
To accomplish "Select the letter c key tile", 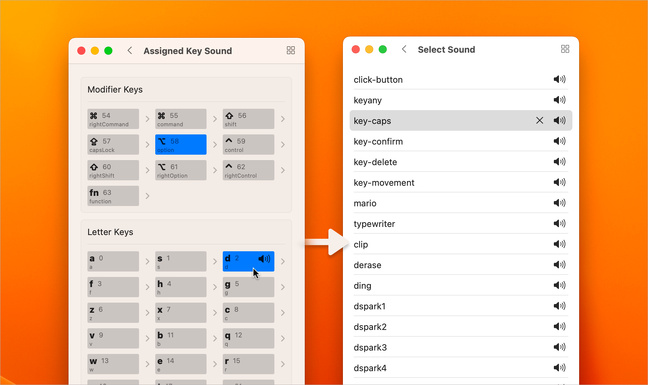I will click(x=248, y=313).
